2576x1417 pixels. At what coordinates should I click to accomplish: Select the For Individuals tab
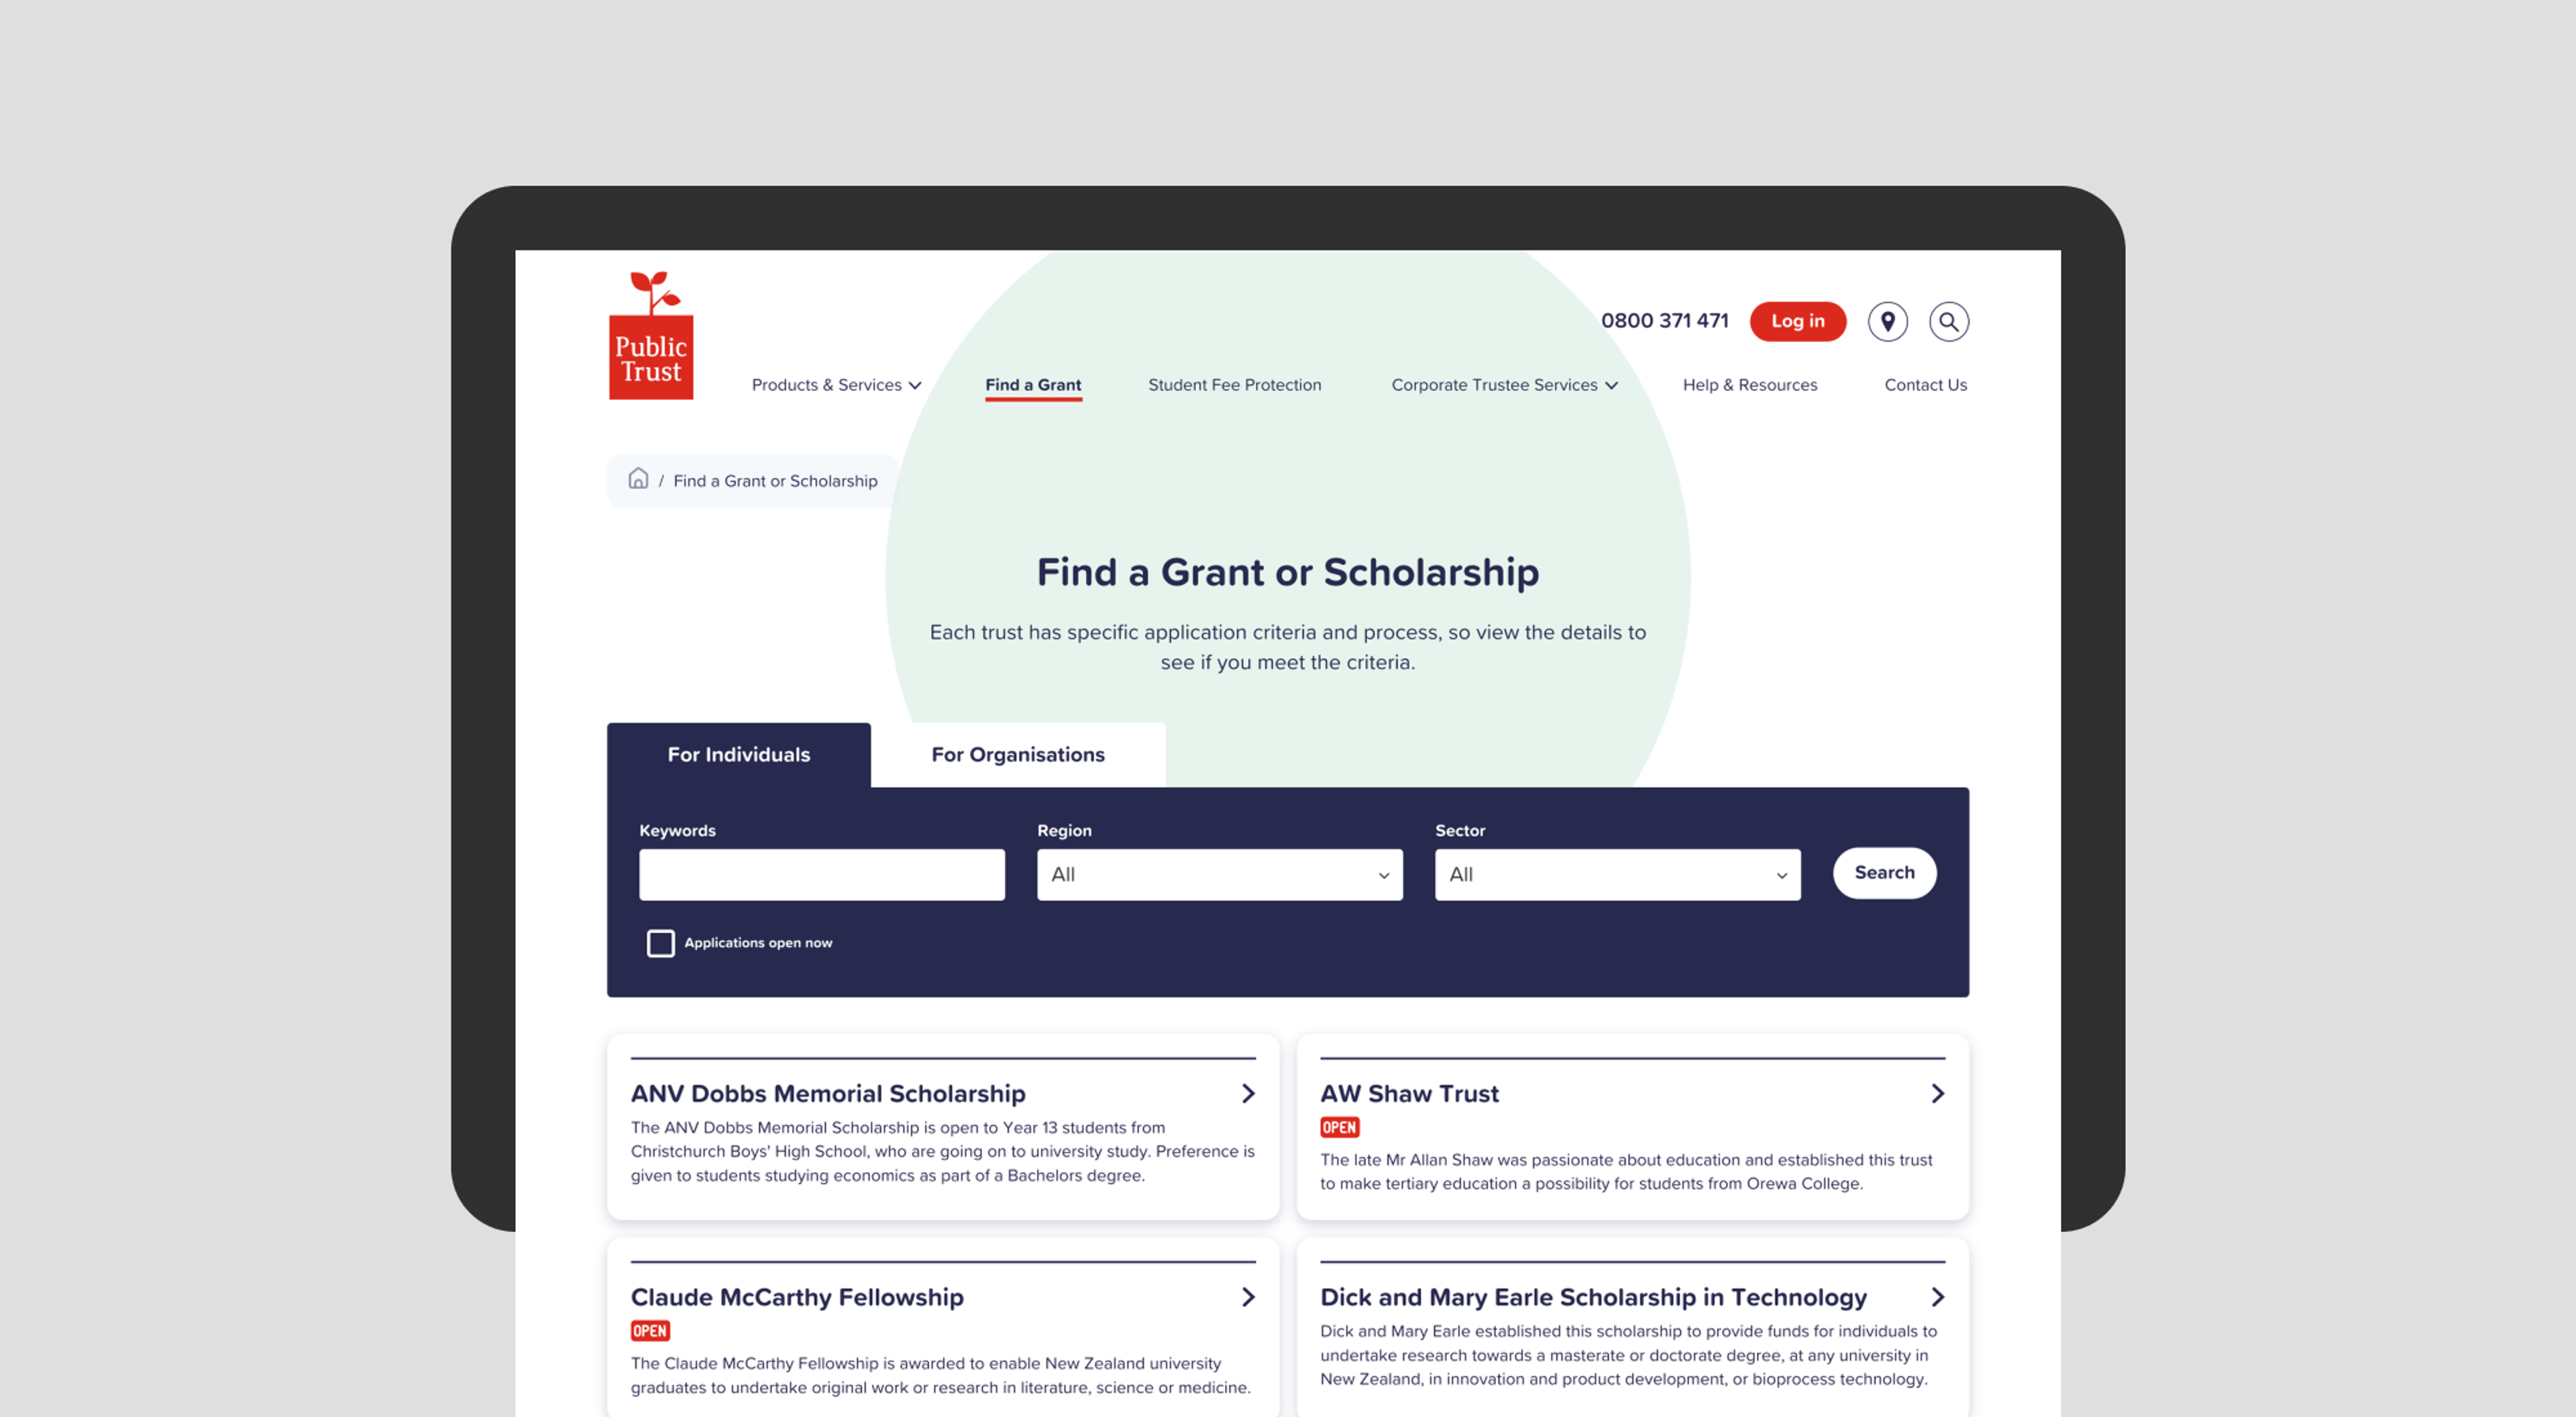click(738, 754)
